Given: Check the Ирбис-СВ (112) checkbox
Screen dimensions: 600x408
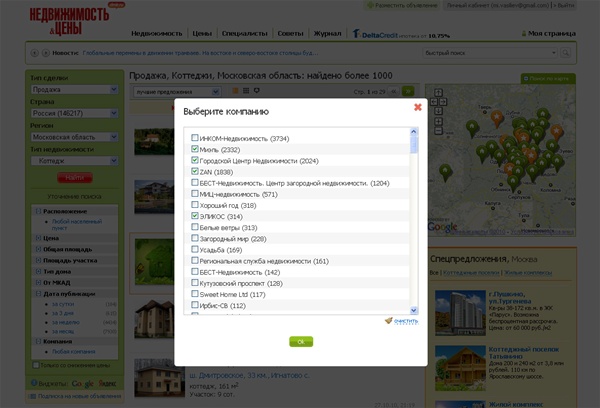Looking at the screenshot, I should tap(195, 305).
